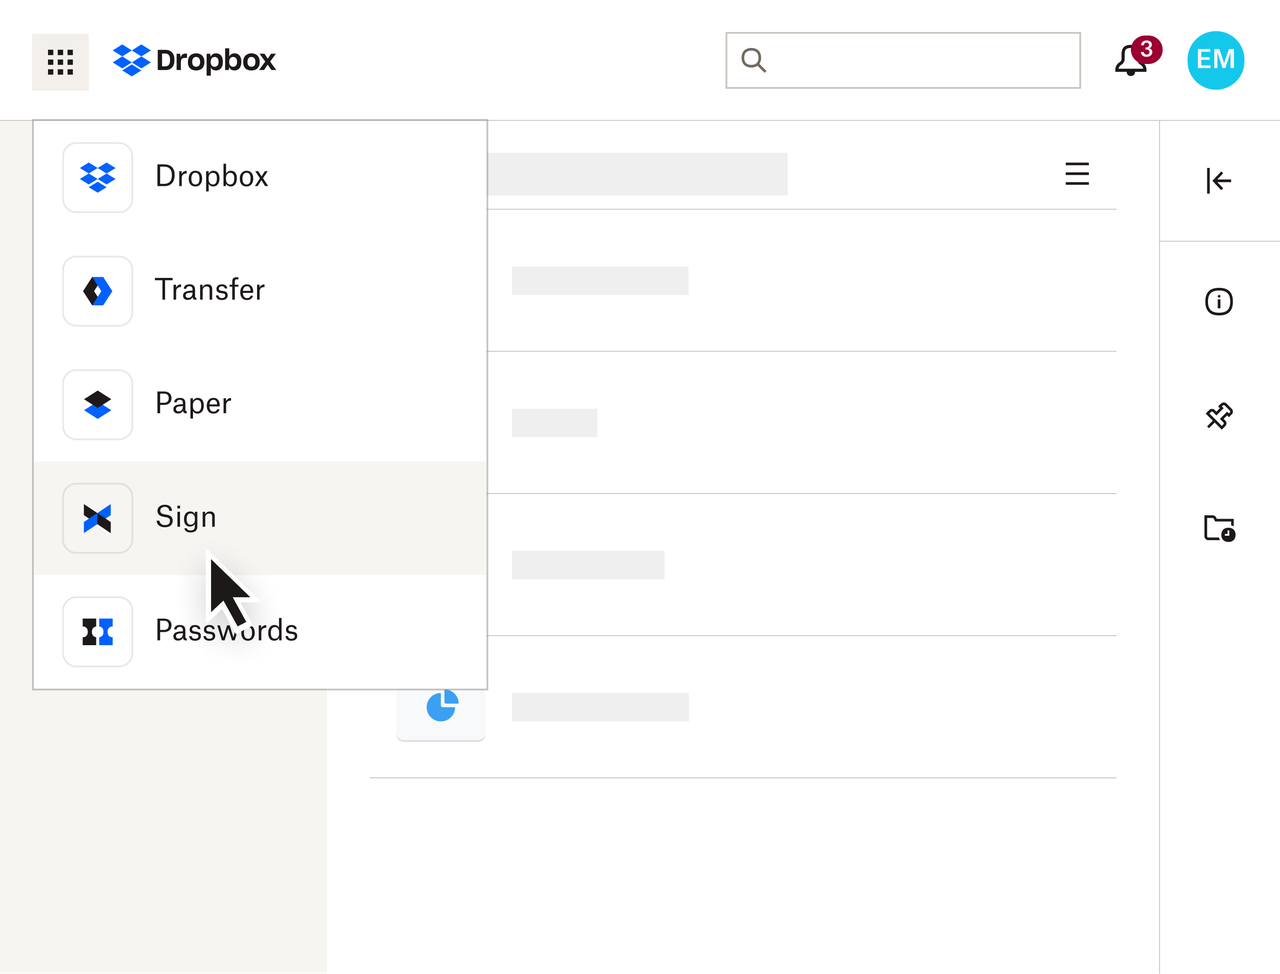Collapse the right panel with arrow icon

[1217, 181]
